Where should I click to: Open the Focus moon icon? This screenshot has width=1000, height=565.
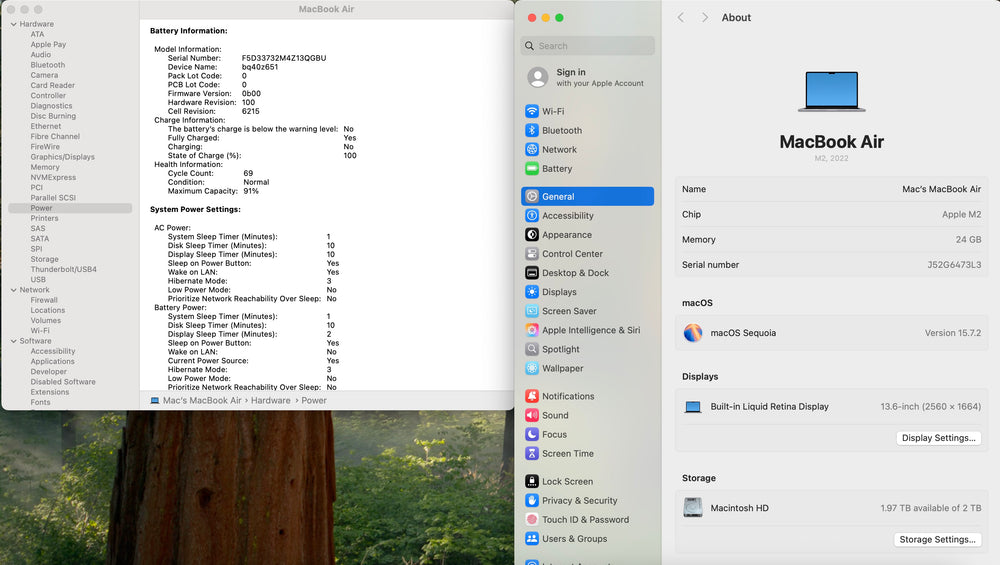tap(532, 435)
